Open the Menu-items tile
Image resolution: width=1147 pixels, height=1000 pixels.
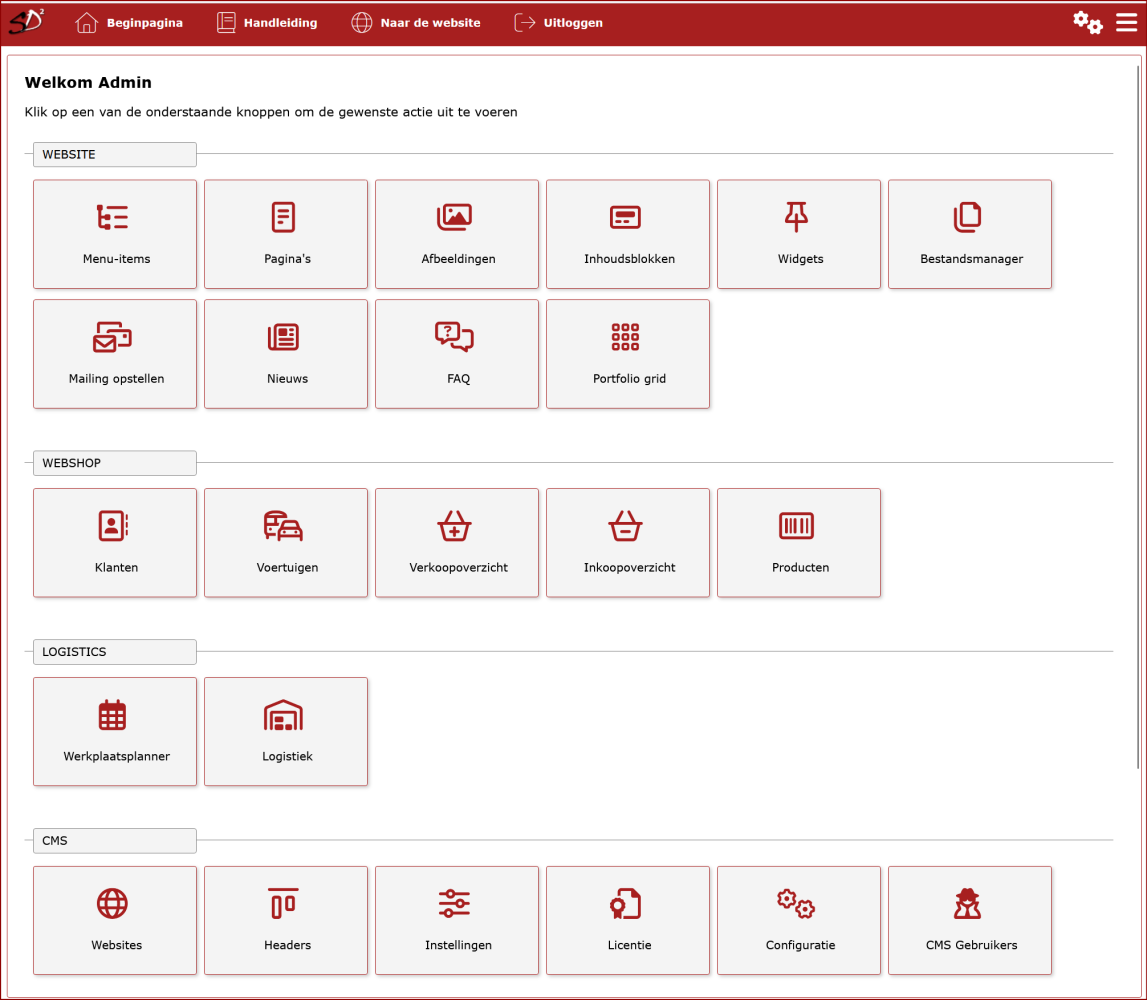click(115, 234)
